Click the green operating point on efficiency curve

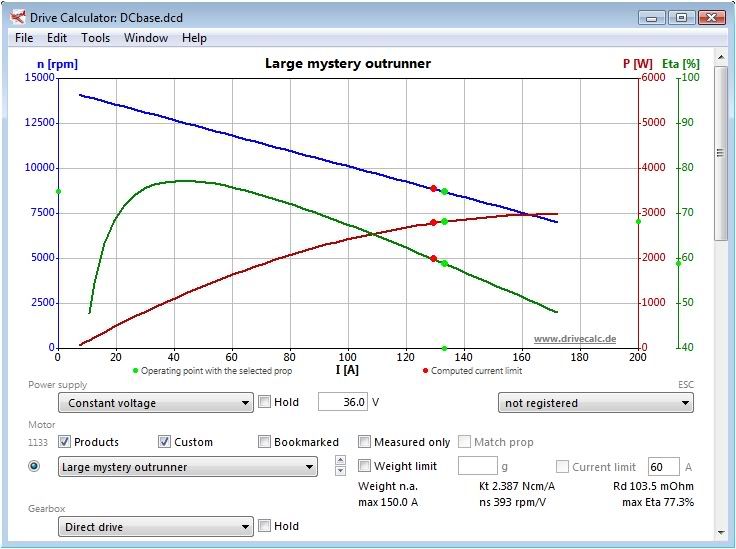444,264
